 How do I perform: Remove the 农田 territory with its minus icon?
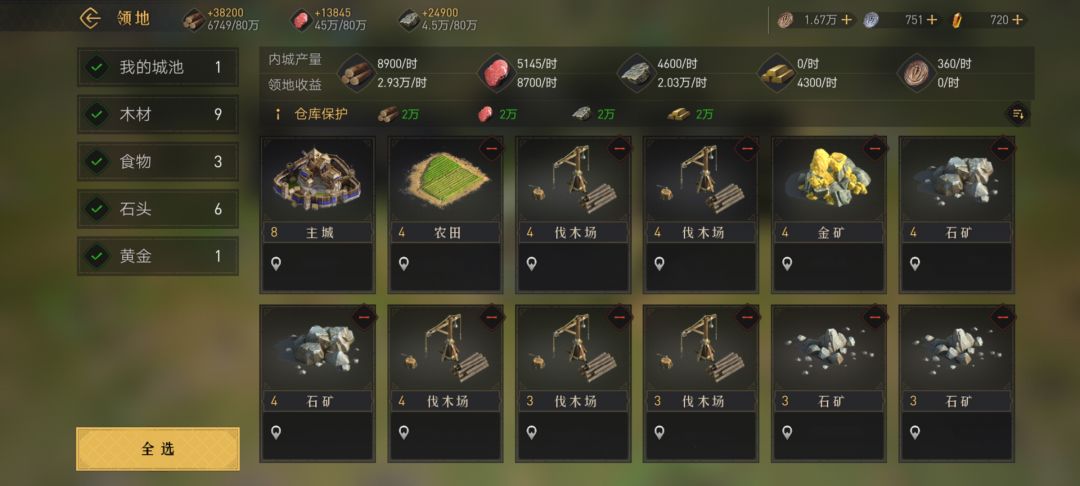tap(491, 148)
